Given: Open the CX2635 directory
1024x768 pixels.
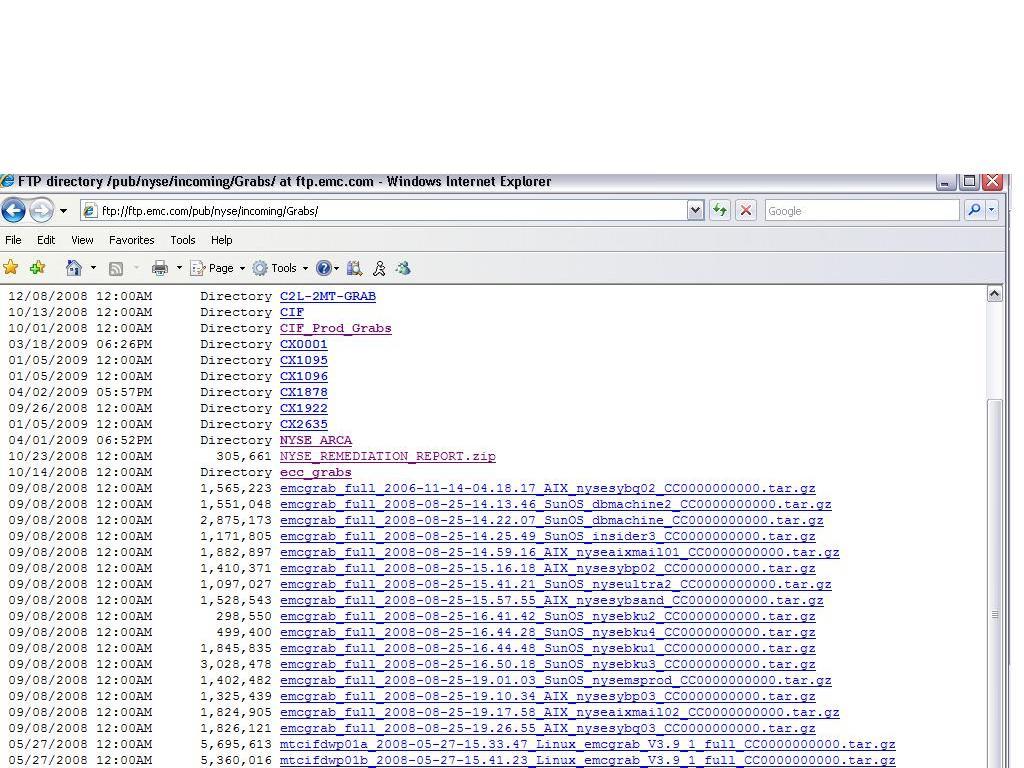Looking at the screenshot, I should point(304,424).
